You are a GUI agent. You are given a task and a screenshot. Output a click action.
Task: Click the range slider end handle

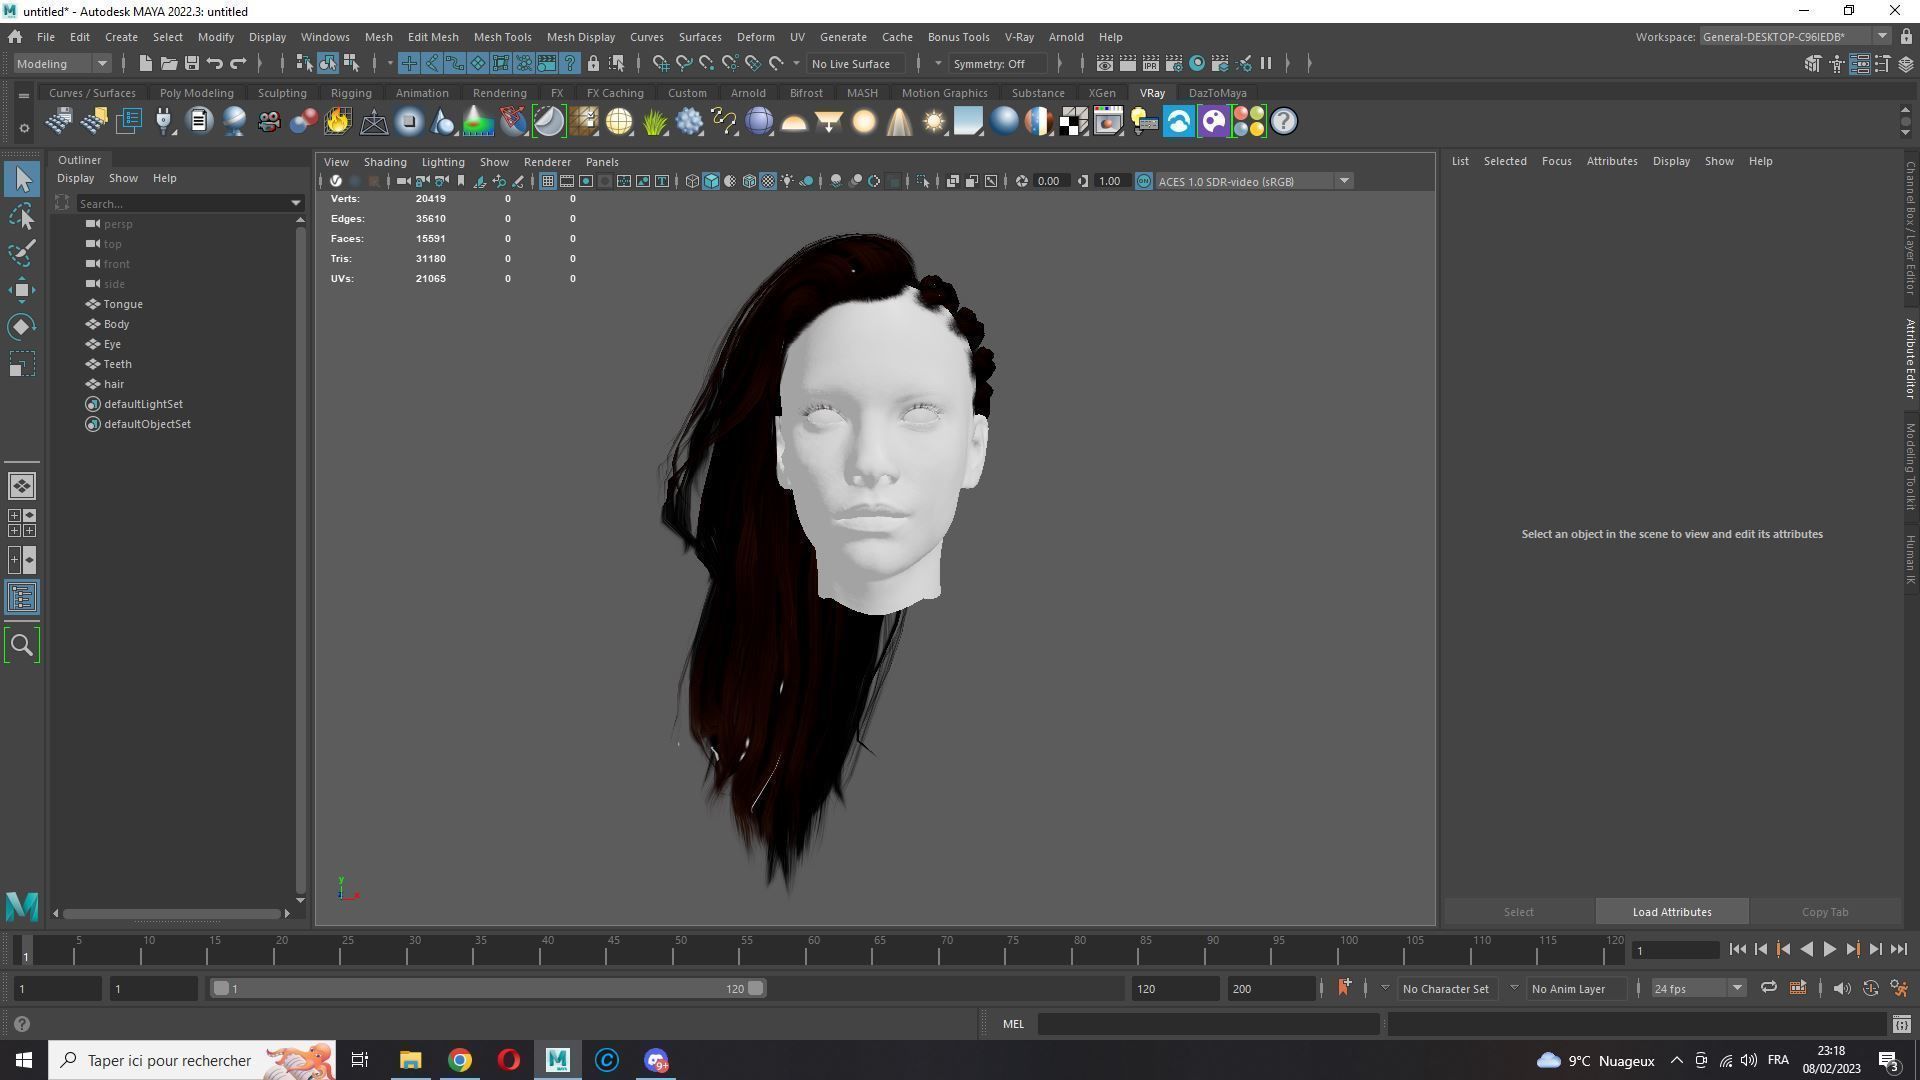click(756, 988)
